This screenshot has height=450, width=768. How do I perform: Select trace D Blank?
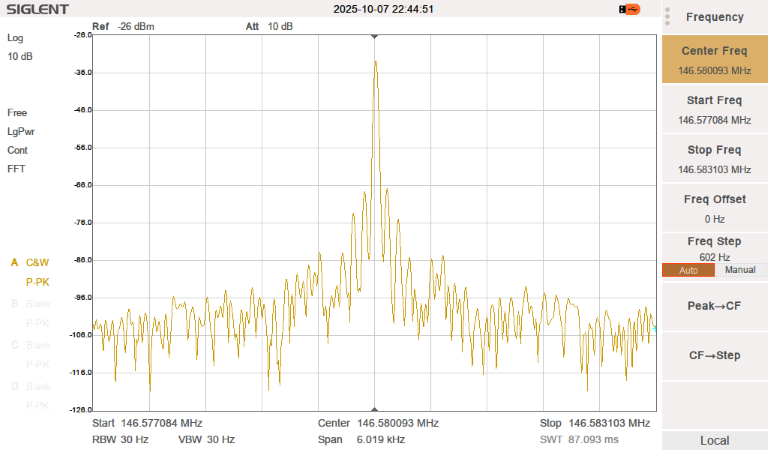click(30, 386)
